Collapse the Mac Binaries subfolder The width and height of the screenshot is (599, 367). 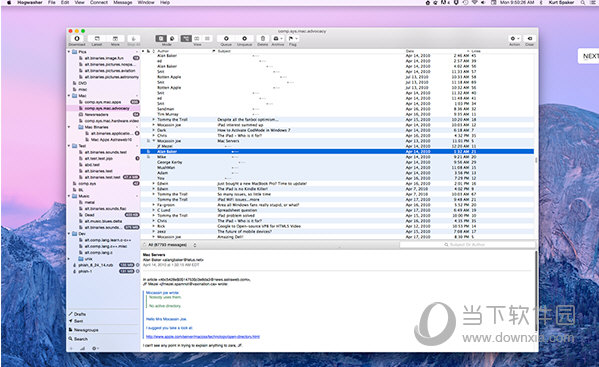[x=69, y=127]
